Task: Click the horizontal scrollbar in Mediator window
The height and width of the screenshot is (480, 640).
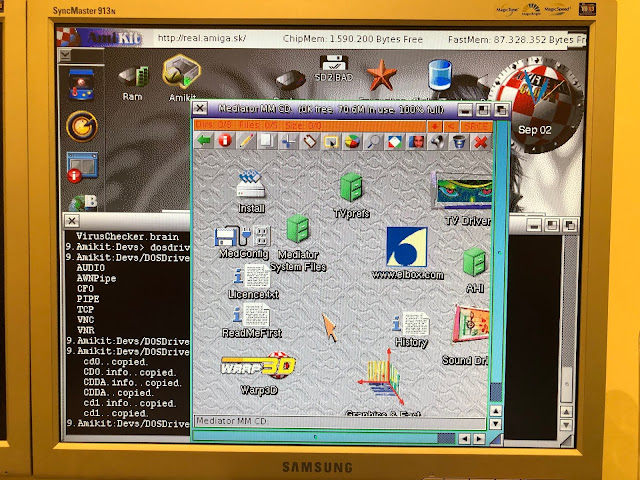Action: pos(324,438)
